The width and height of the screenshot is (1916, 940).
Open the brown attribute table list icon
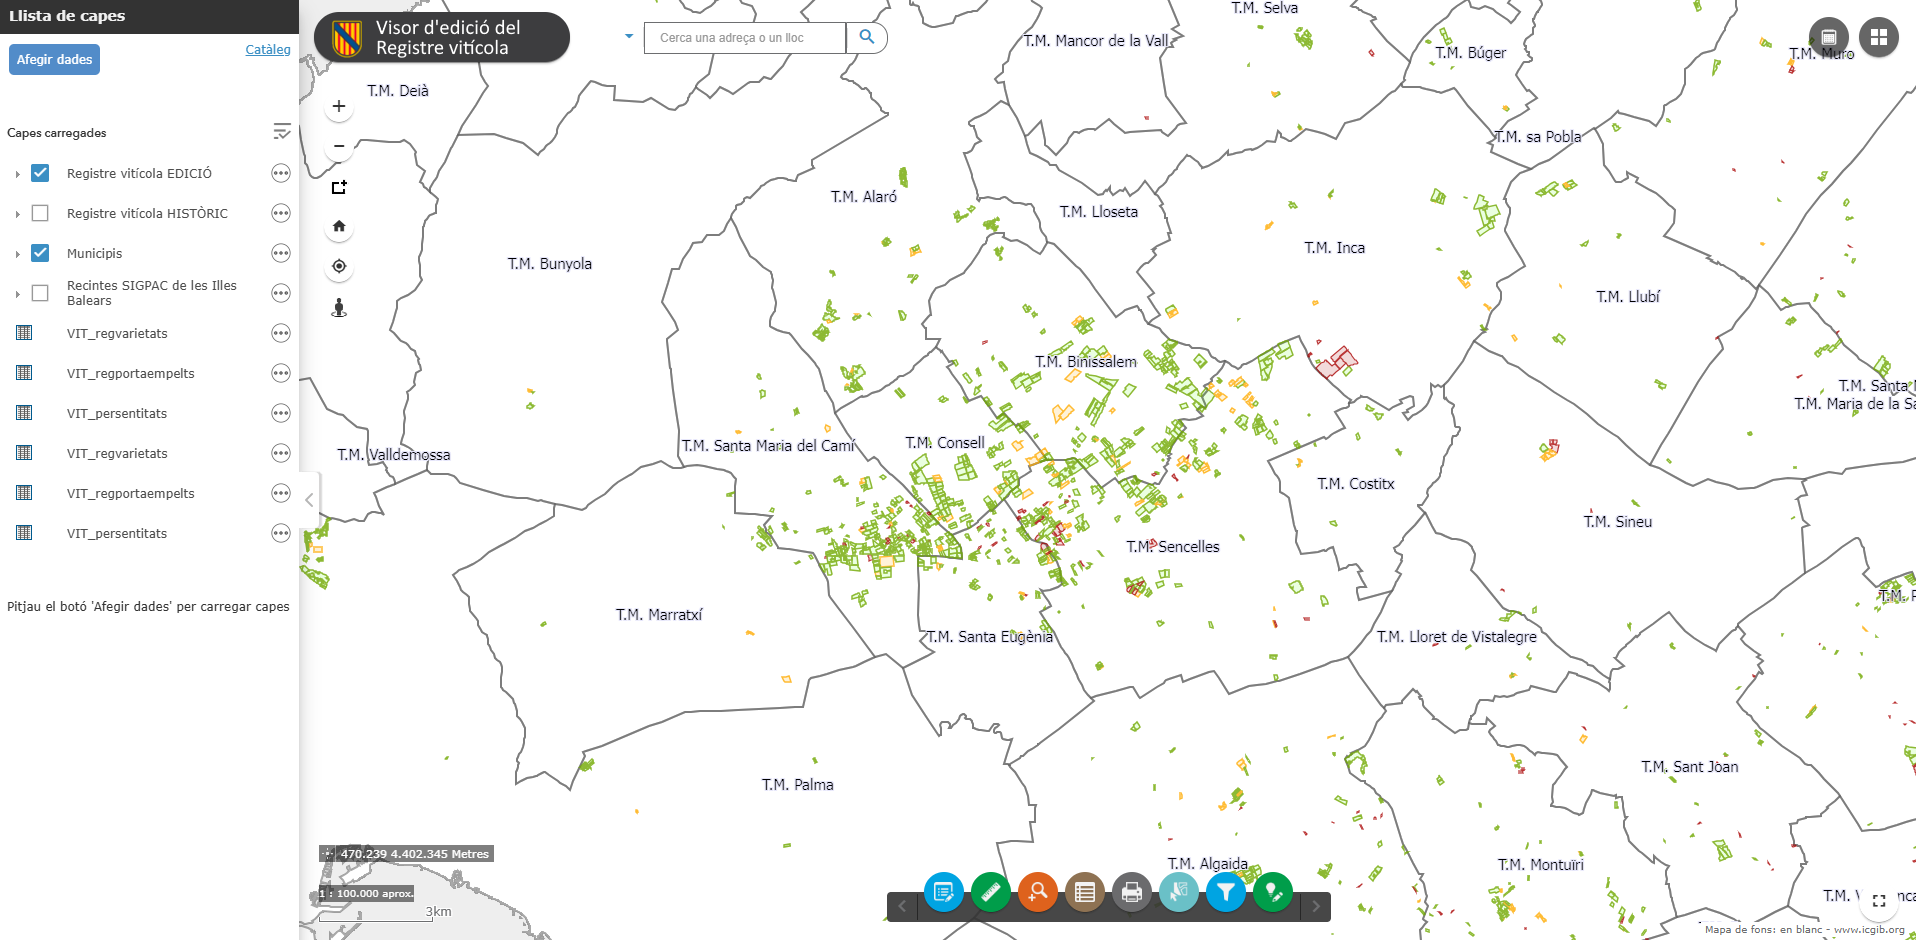pyautogui.click(x=1084, y=891)
